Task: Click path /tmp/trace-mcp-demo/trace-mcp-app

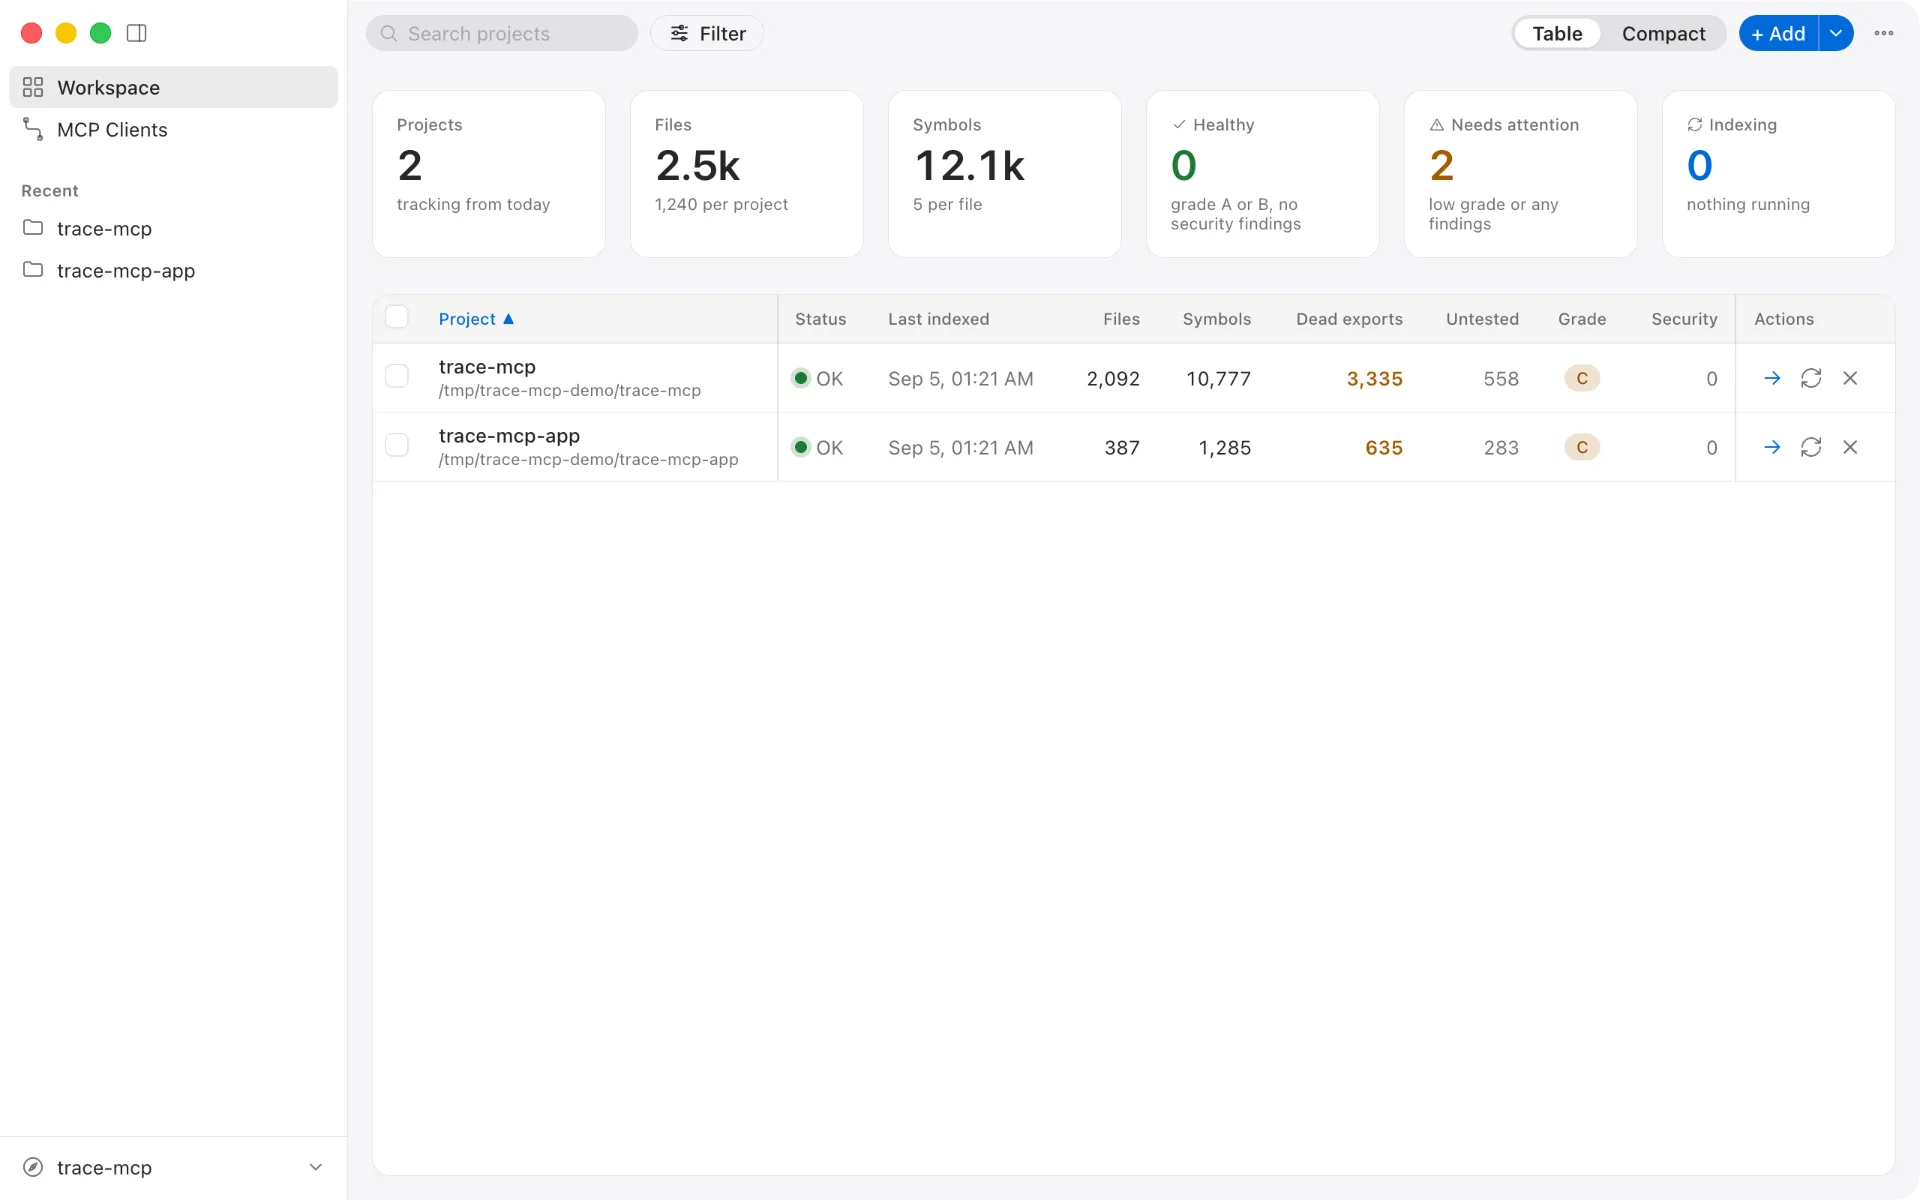Action: pos(588,459)
